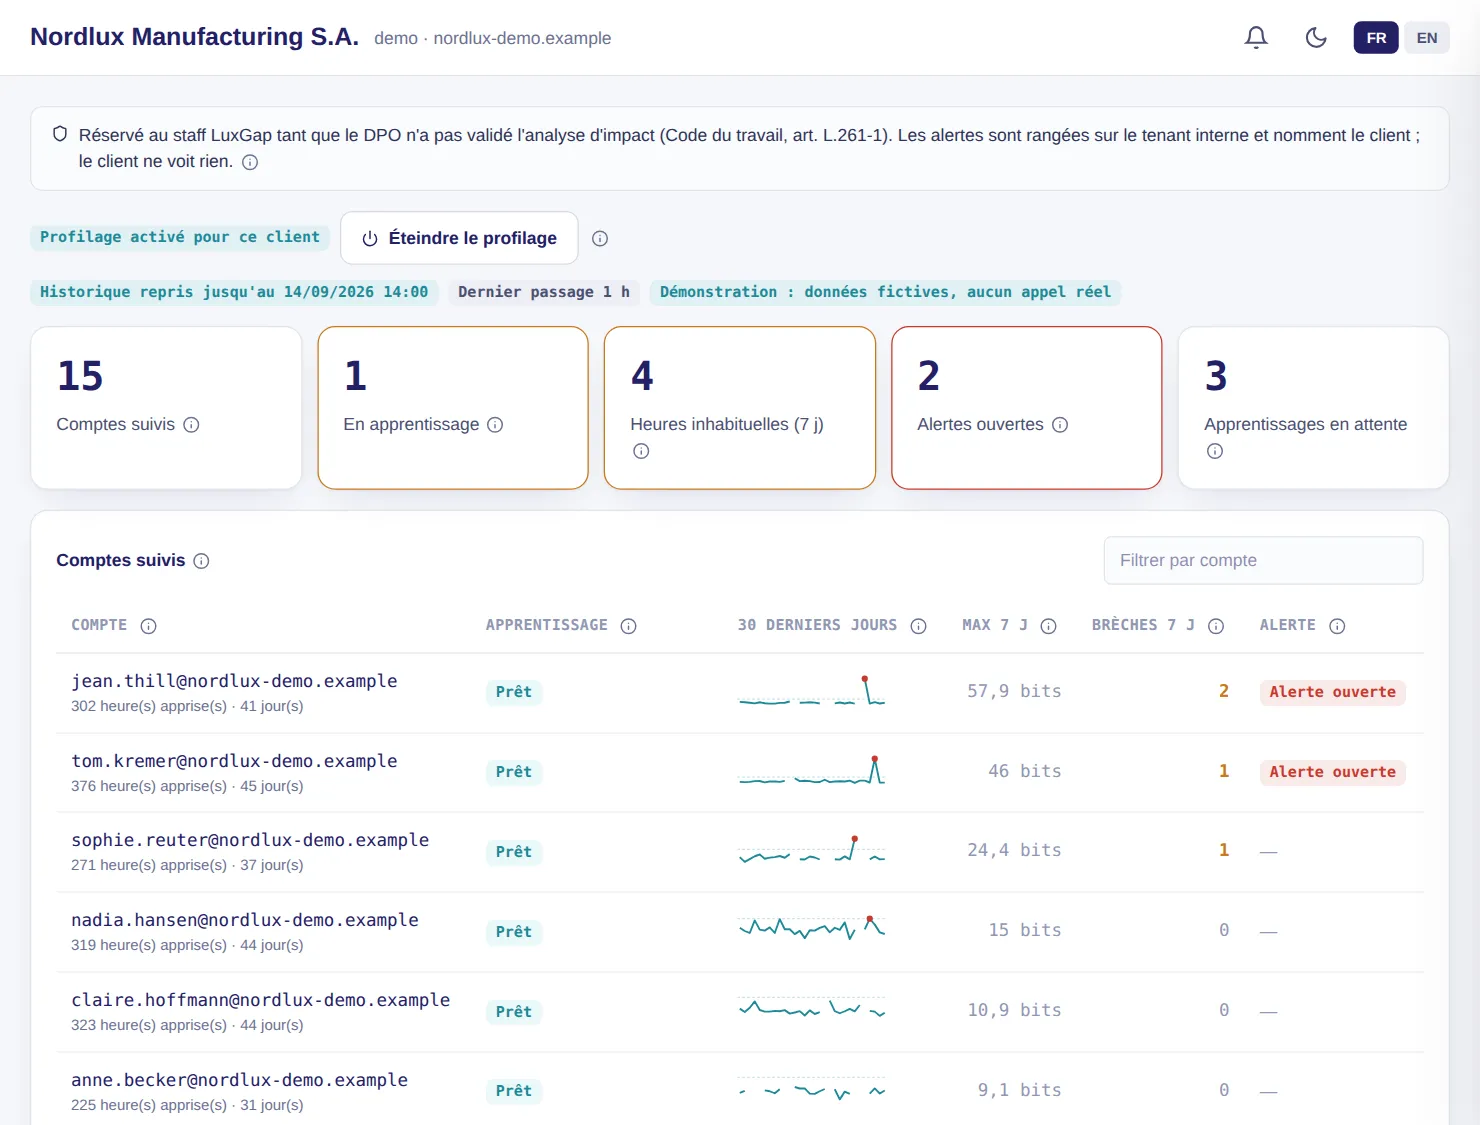Viewport: 1480px width, 1125px height.
Task: Open the '15 Comptes suivis' stat card
Action: tap(166, 408)
